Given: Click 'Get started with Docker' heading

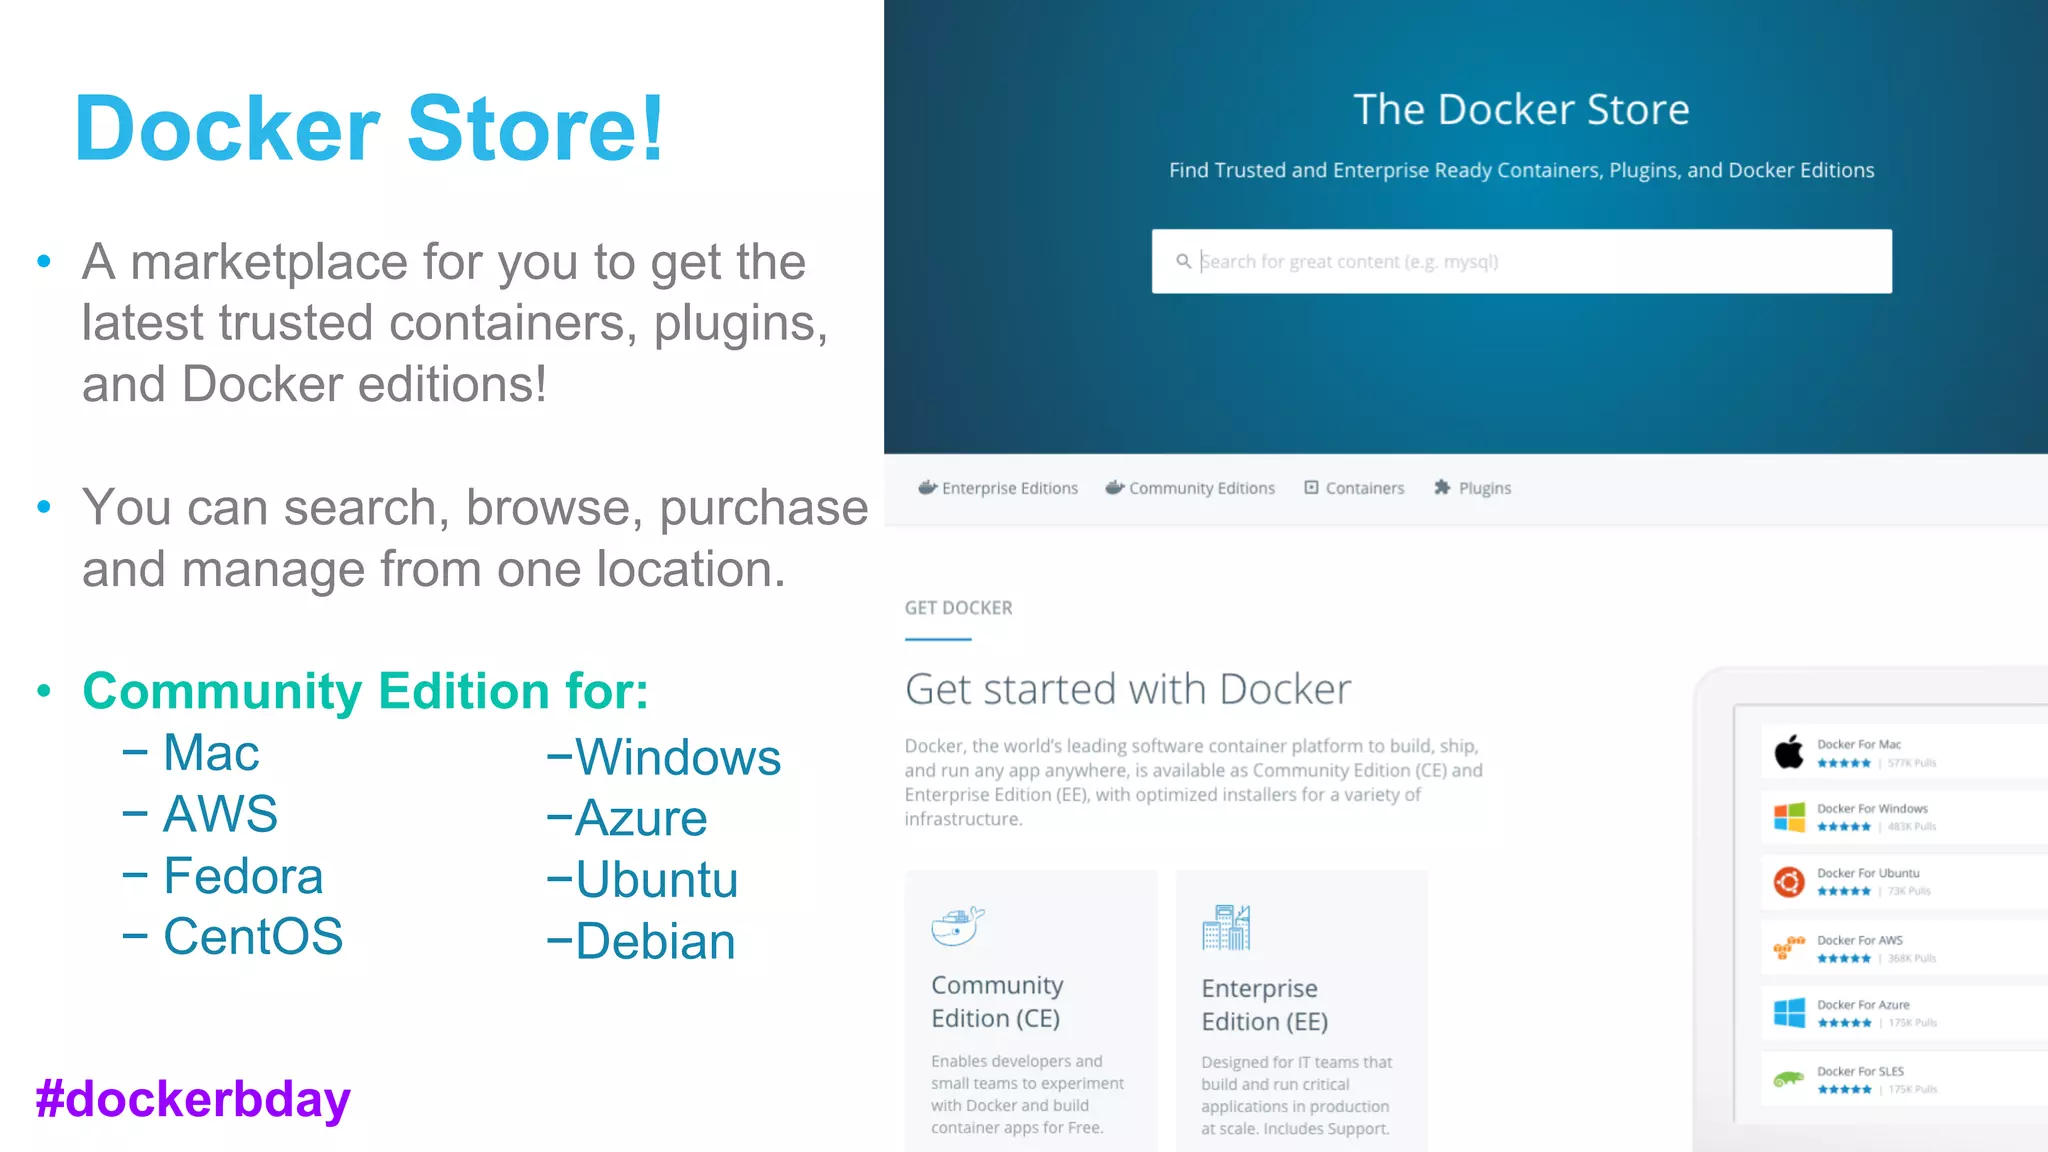Looking at the screenshot, I should click(1128, 689).
